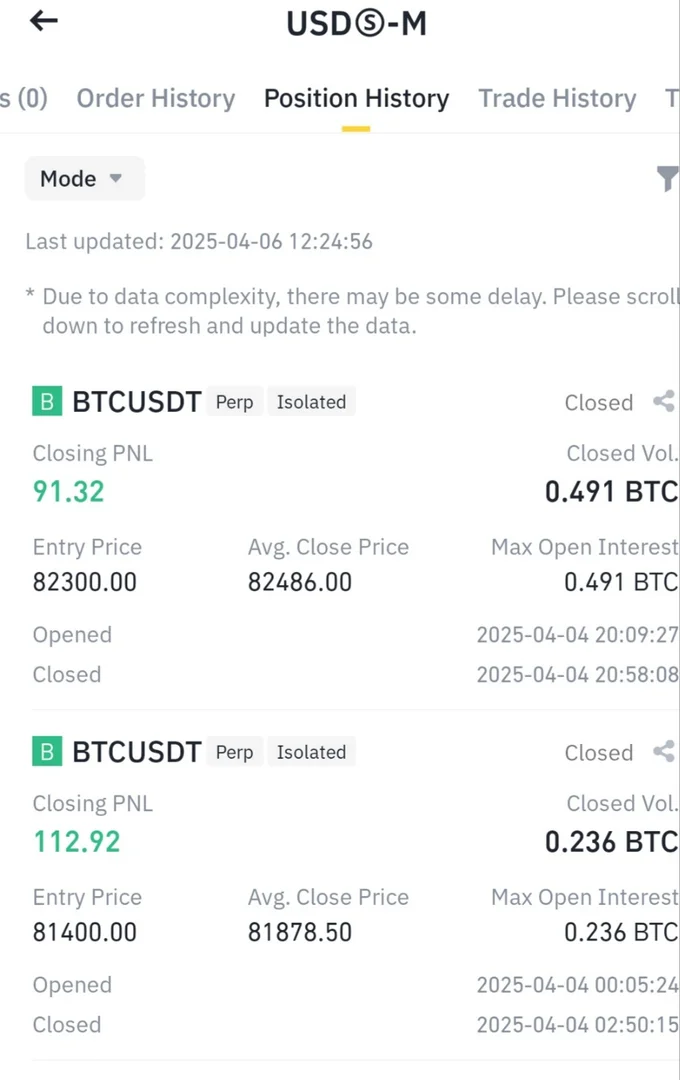Viewport: 680px width, 1080px height.
Task: Tap the first BTCUSDT green B icon
Action: pyautogui.click(x=47, y=402)
